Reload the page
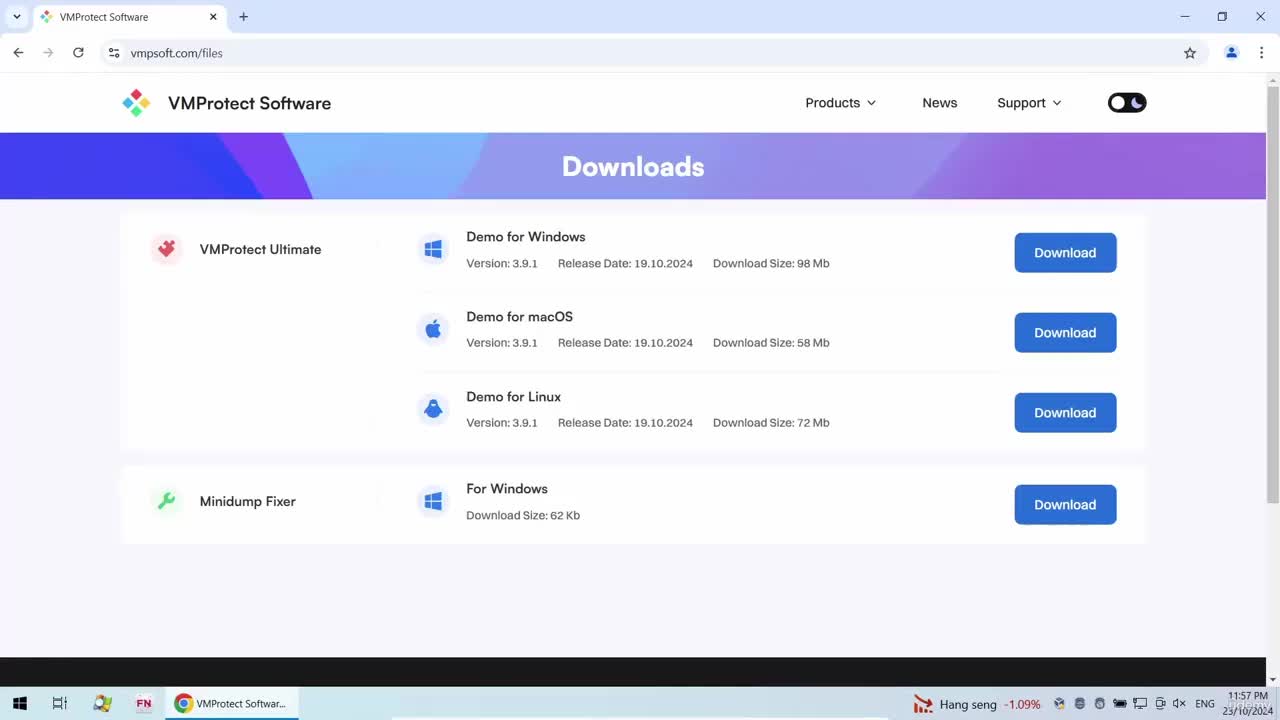The image size is (1280, 720). [78, 53]
